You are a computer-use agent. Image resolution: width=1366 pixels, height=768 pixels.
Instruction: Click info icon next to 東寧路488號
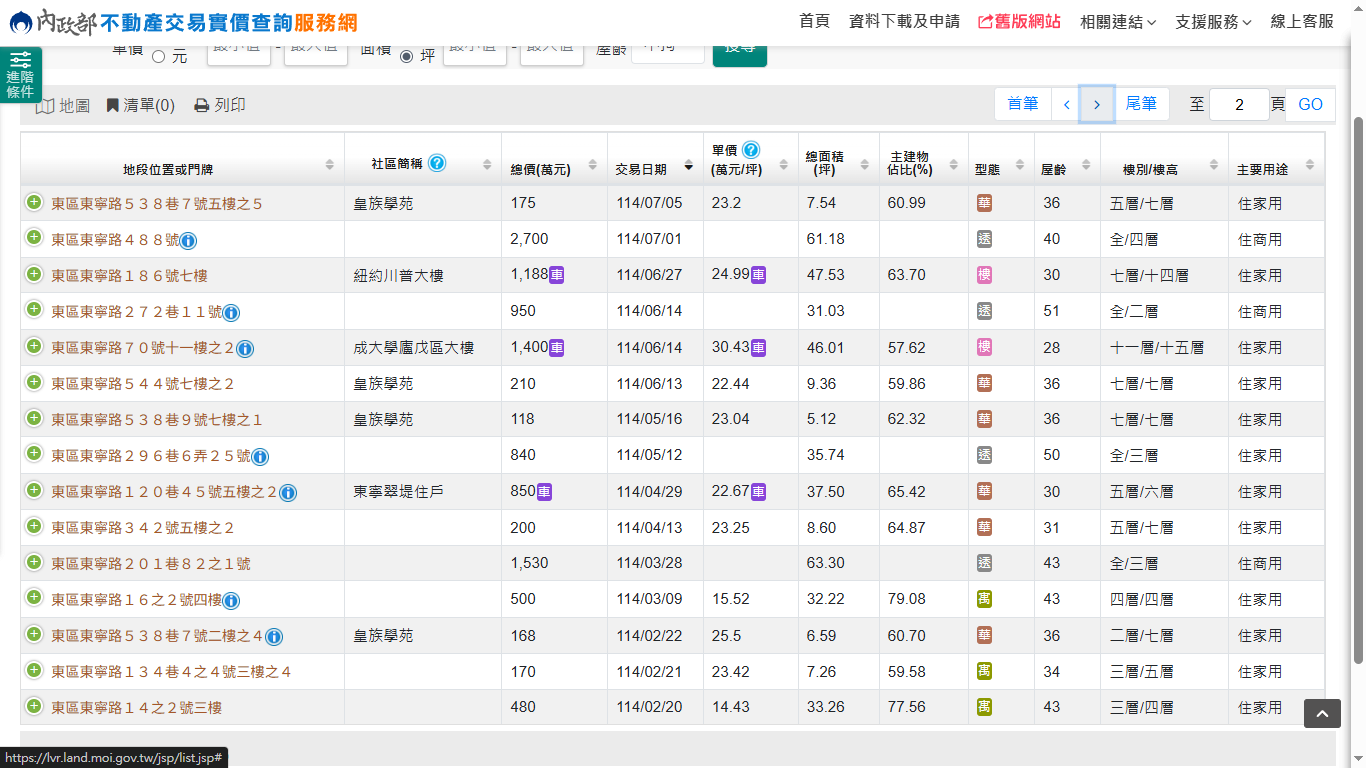(188, 240)
